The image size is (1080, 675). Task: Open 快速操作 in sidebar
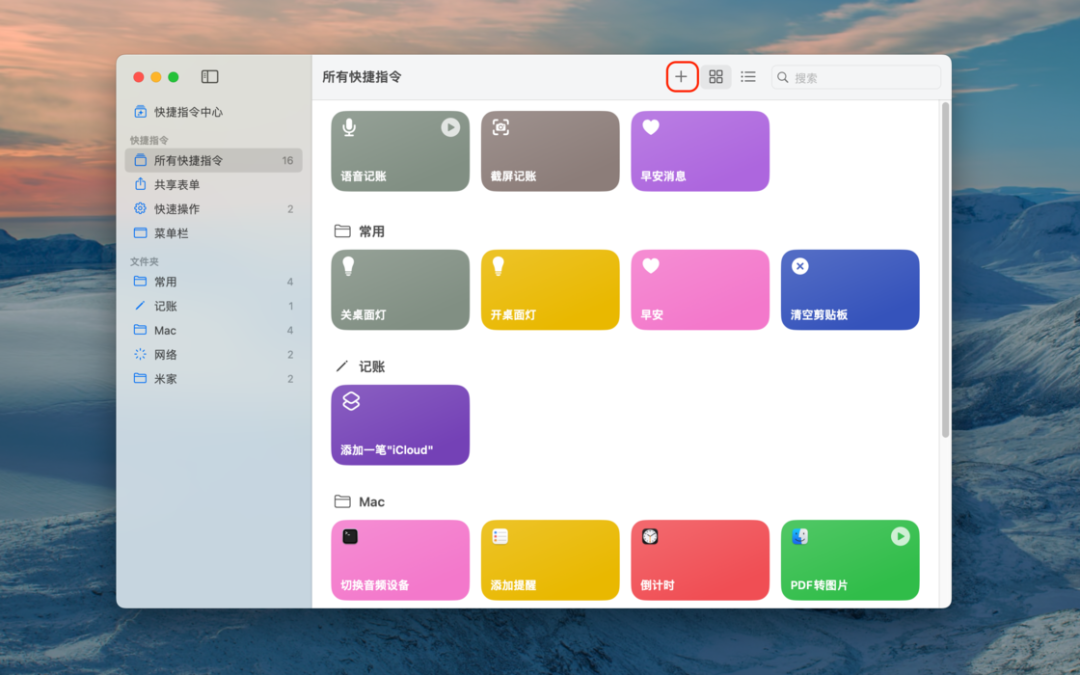click(x=214, y=209)
